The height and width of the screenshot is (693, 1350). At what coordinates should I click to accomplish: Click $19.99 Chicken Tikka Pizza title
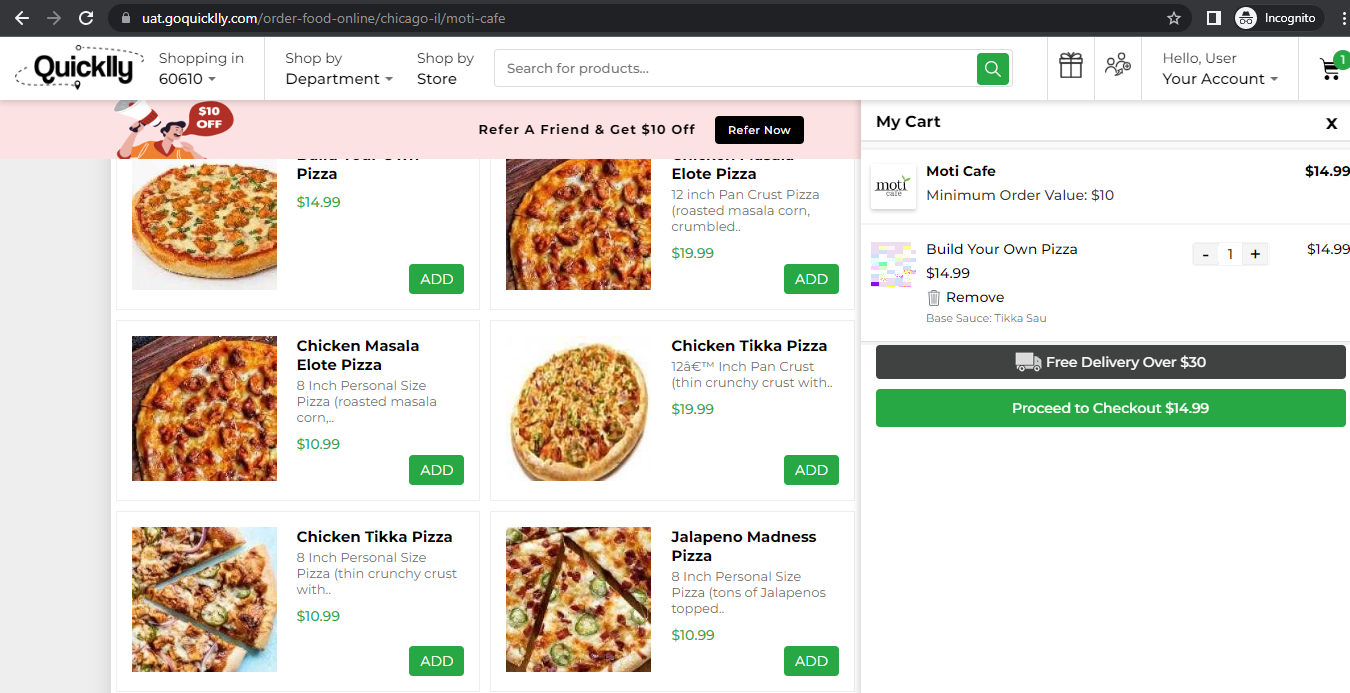pyautogui.click(x=749, y=346)
